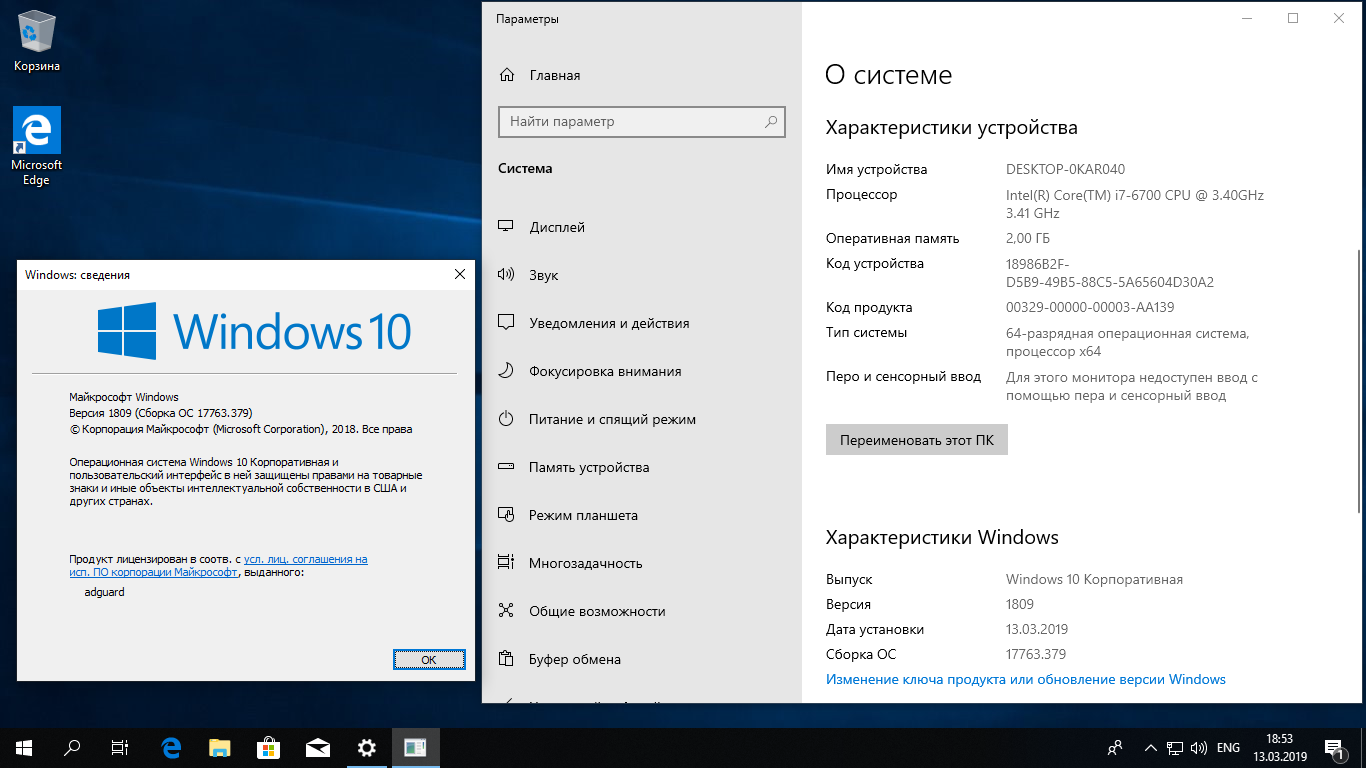The height and width of the screenshot is (768, 1366).
Task: Open Mail app from the taskbar
Action: point(317,747)
